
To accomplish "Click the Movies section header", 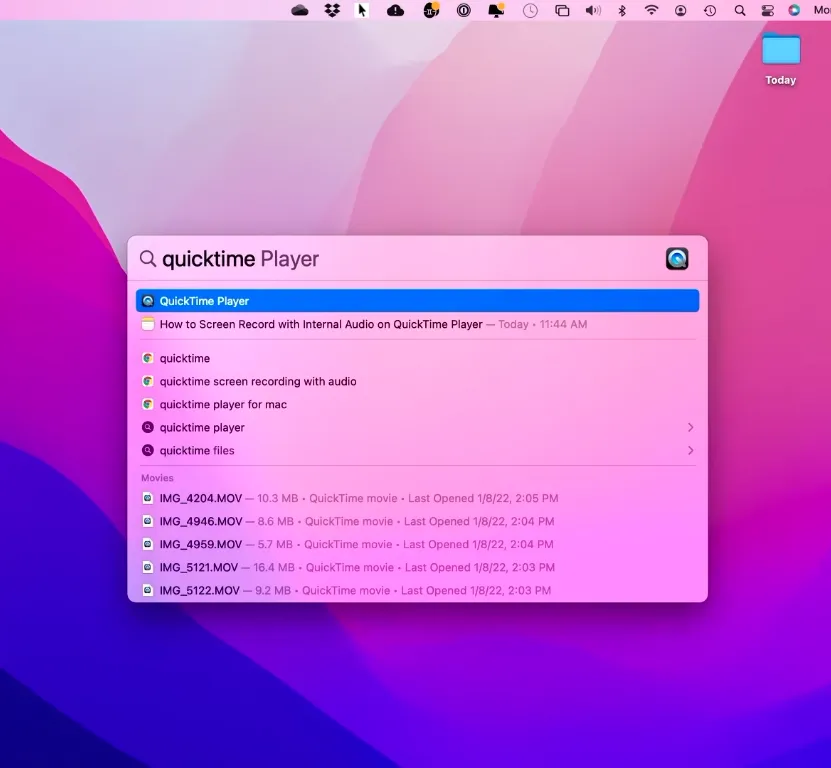I will [x=157, y=478].
